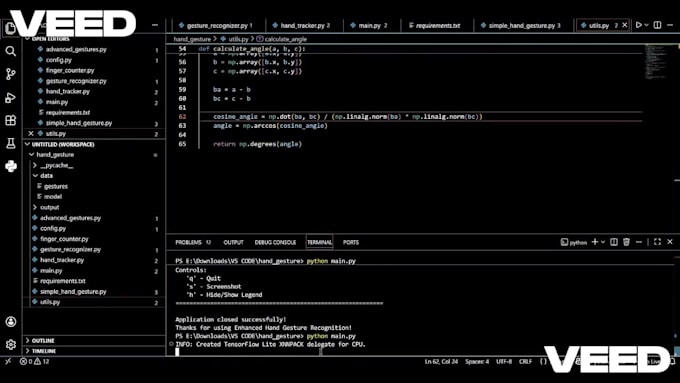Open the Run and Debug view
Viewport: 680px width, 383px height.
point(10,98)
